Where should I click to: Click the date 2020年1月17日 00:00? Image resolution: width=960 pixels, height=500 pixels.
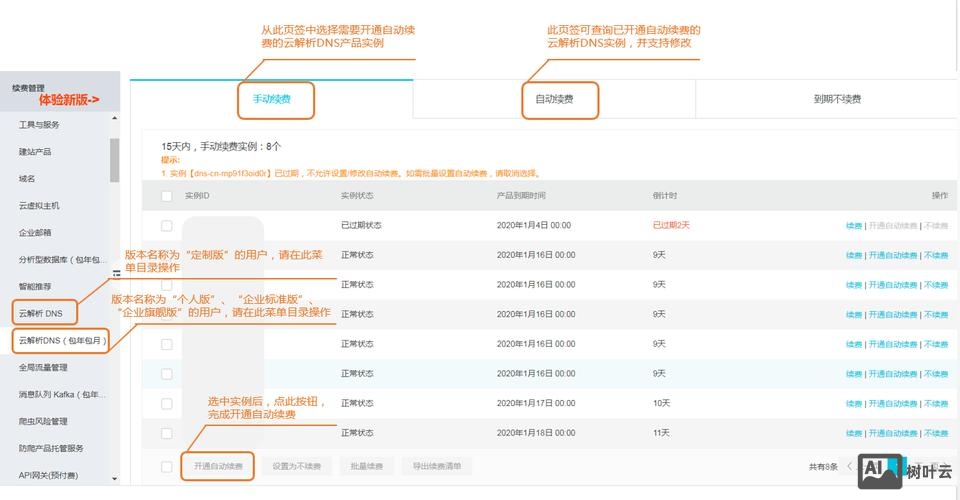click(536, 403)
